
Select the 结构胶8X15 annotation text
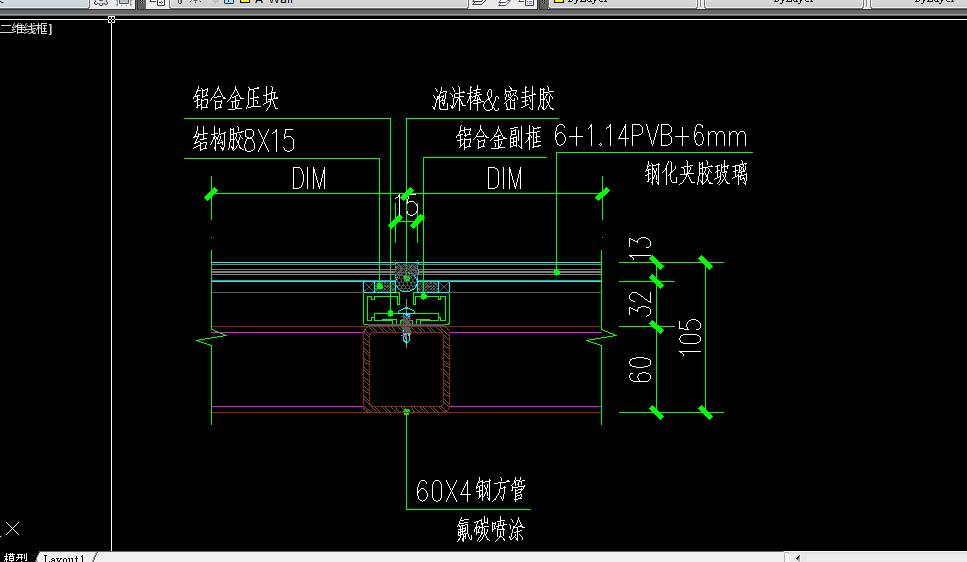[244, 140]
